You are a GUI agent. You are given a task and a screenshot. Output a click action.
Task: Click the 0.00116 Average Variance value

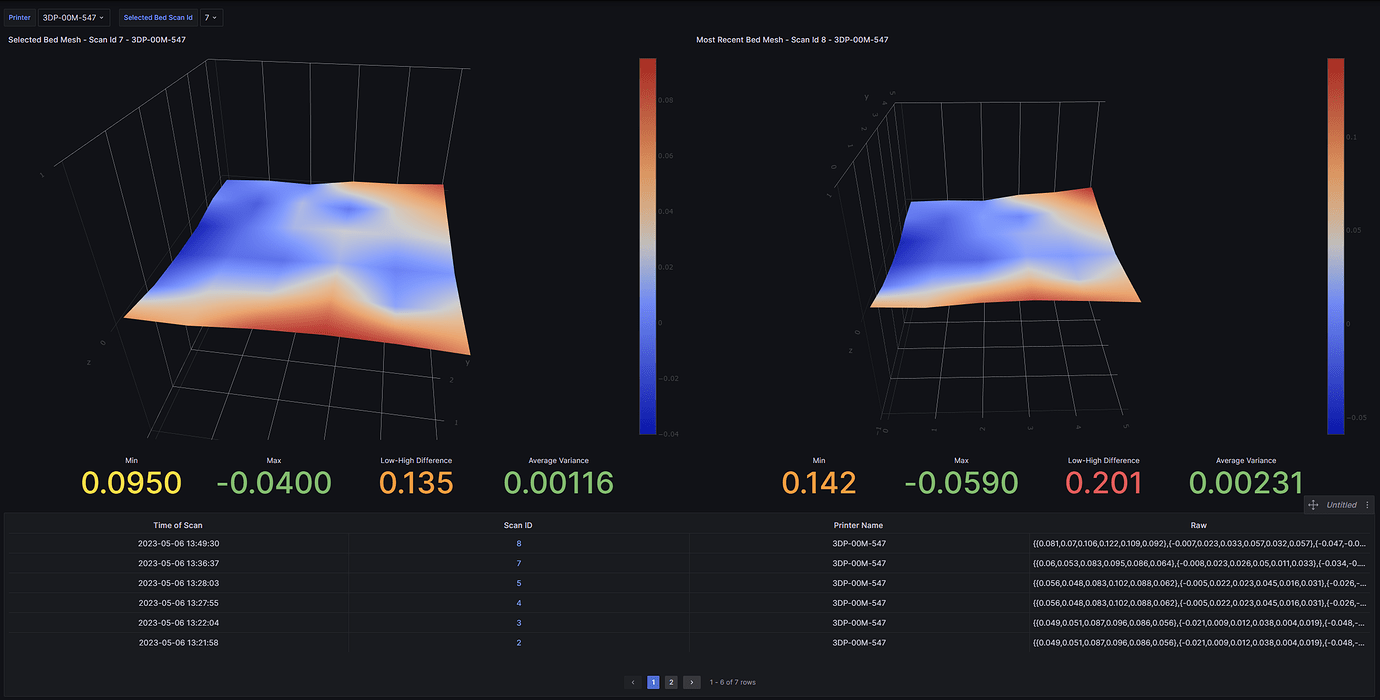click(558, 484)
